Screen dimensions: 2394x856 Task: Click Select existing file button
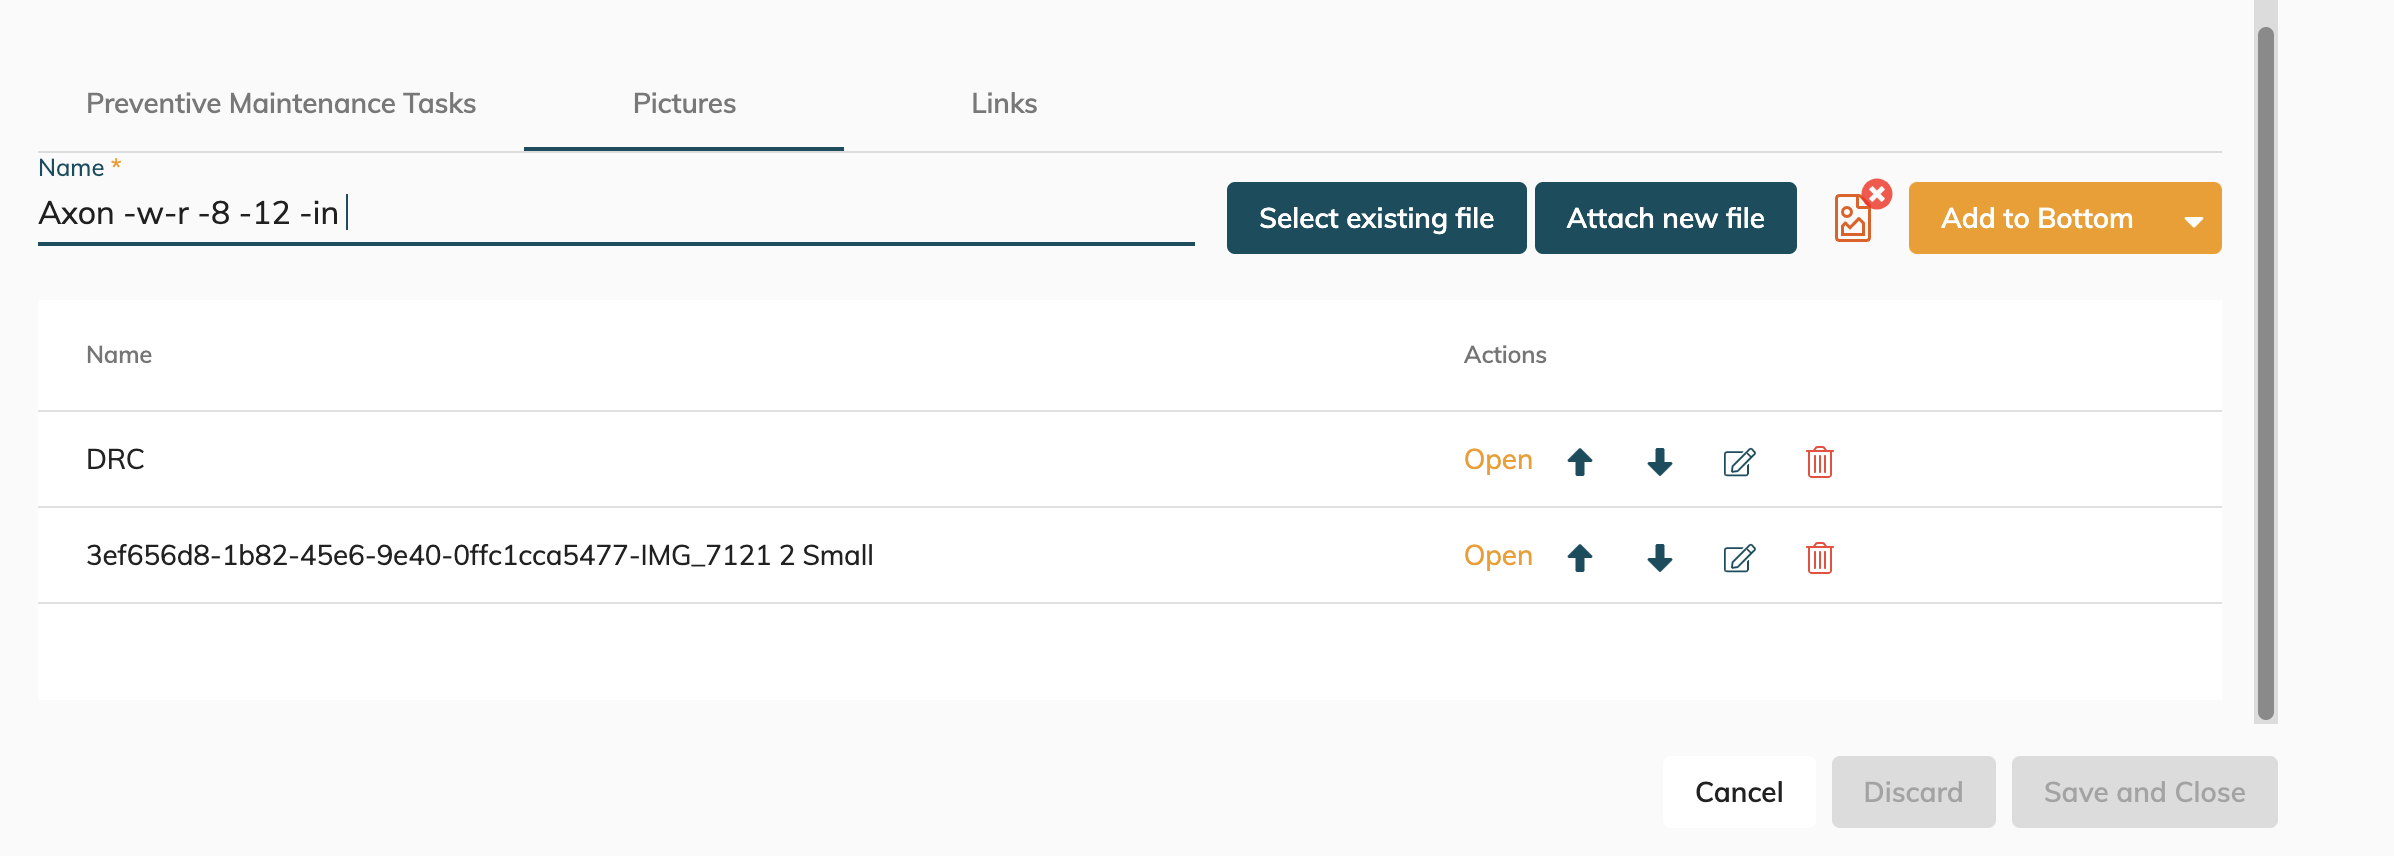click(x=1376, y=218)
